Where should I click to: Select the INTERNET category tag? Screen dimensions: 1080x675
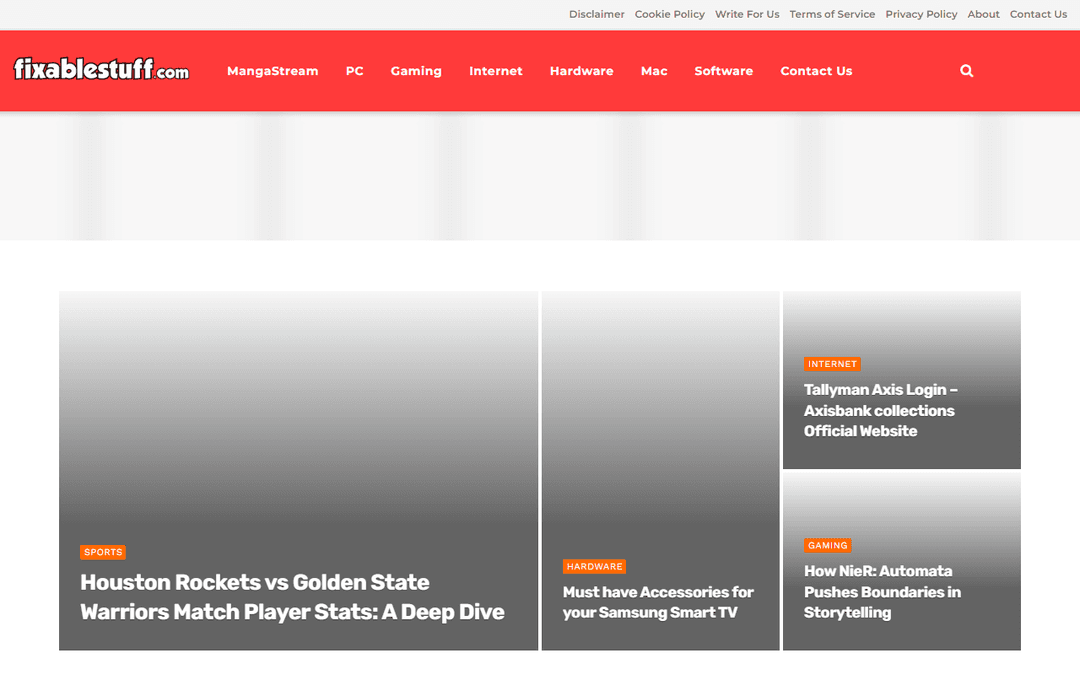coord(832,364)
